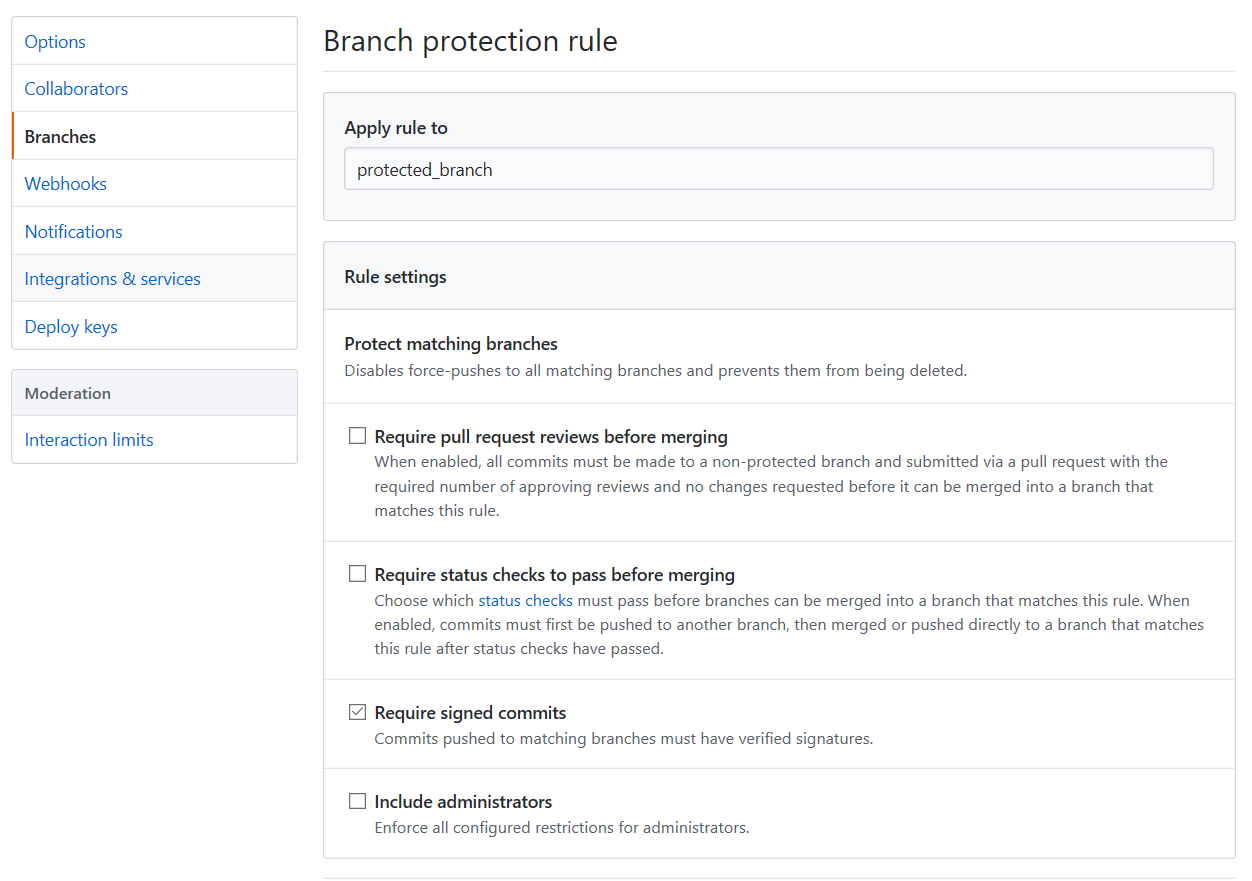Open the Webhooks settings
The height and width of the screenshot is (881, 1252).
(x=65, y=183)
